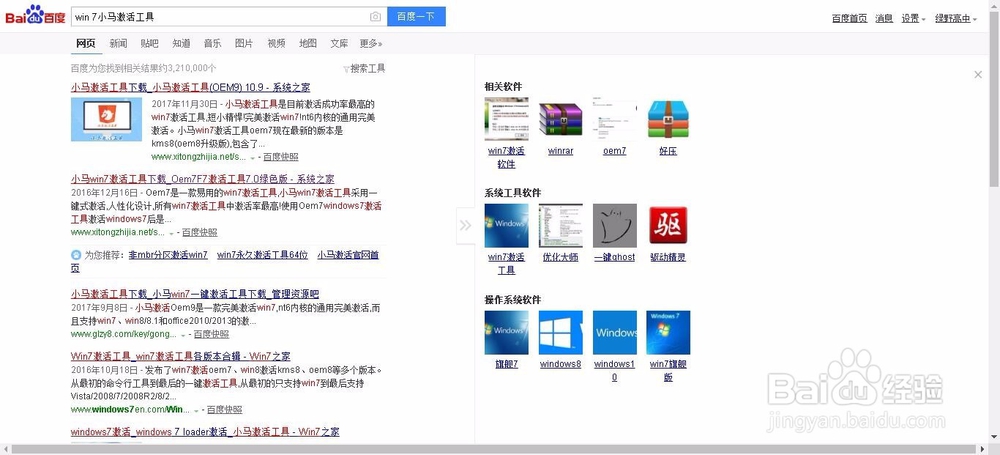Open win7激活软件 software thumbnail
The width and height of the screenshot is (1000, 455).
[x=506, y=119]
